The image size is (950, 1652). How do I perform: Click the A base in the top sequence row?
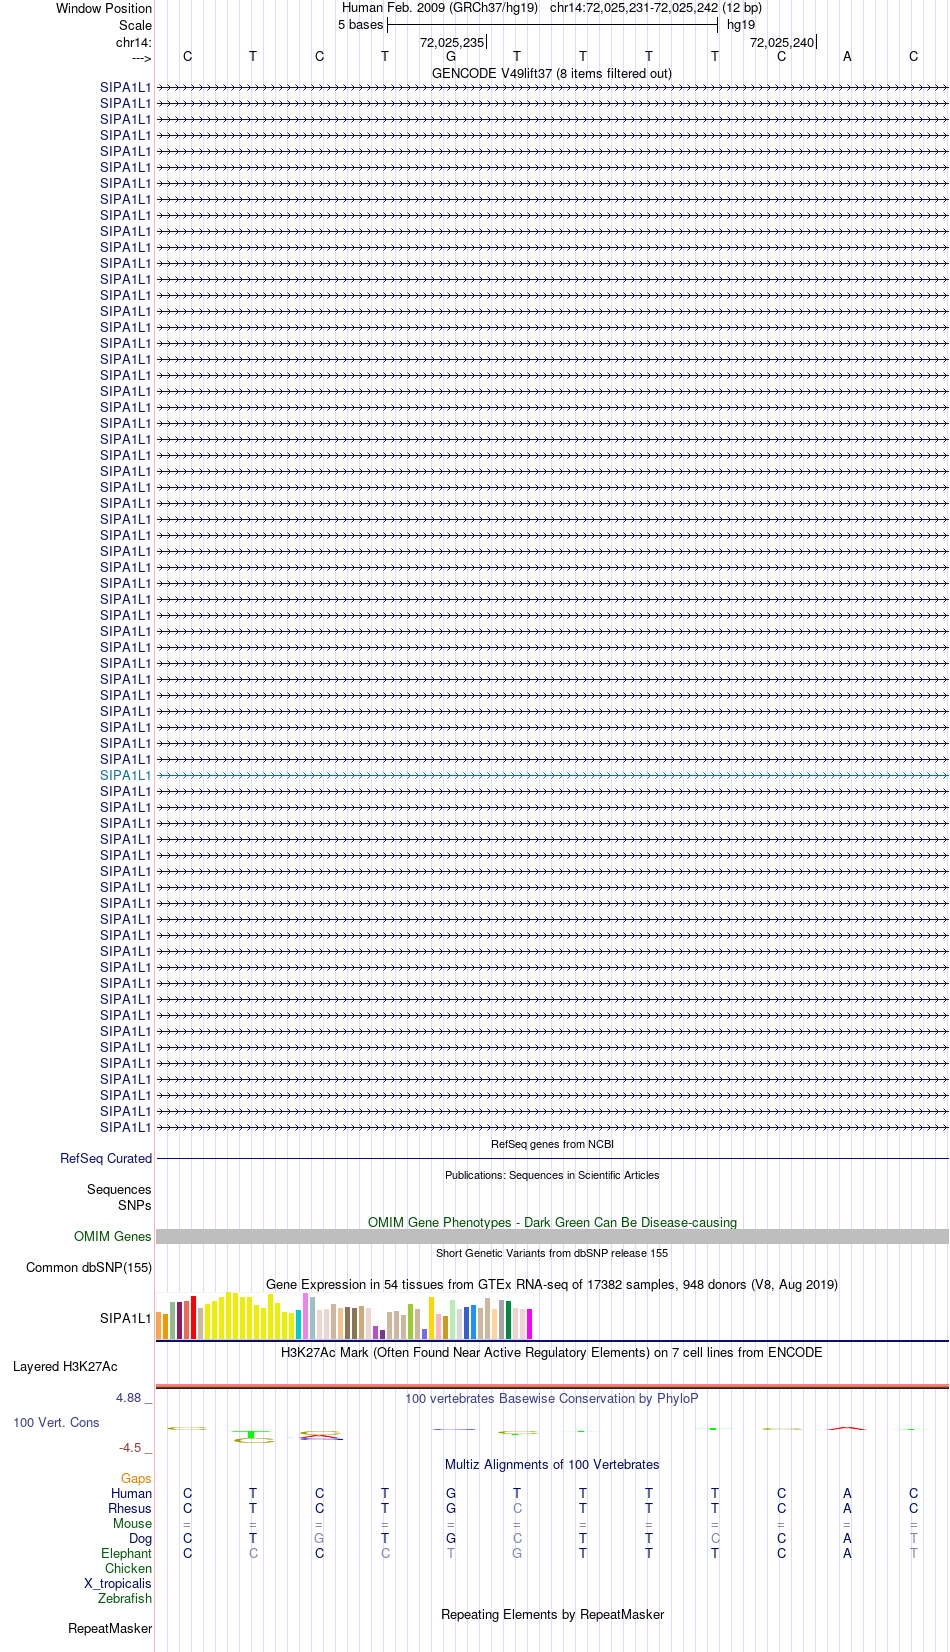pyautogui.click(x=847, y=57)
